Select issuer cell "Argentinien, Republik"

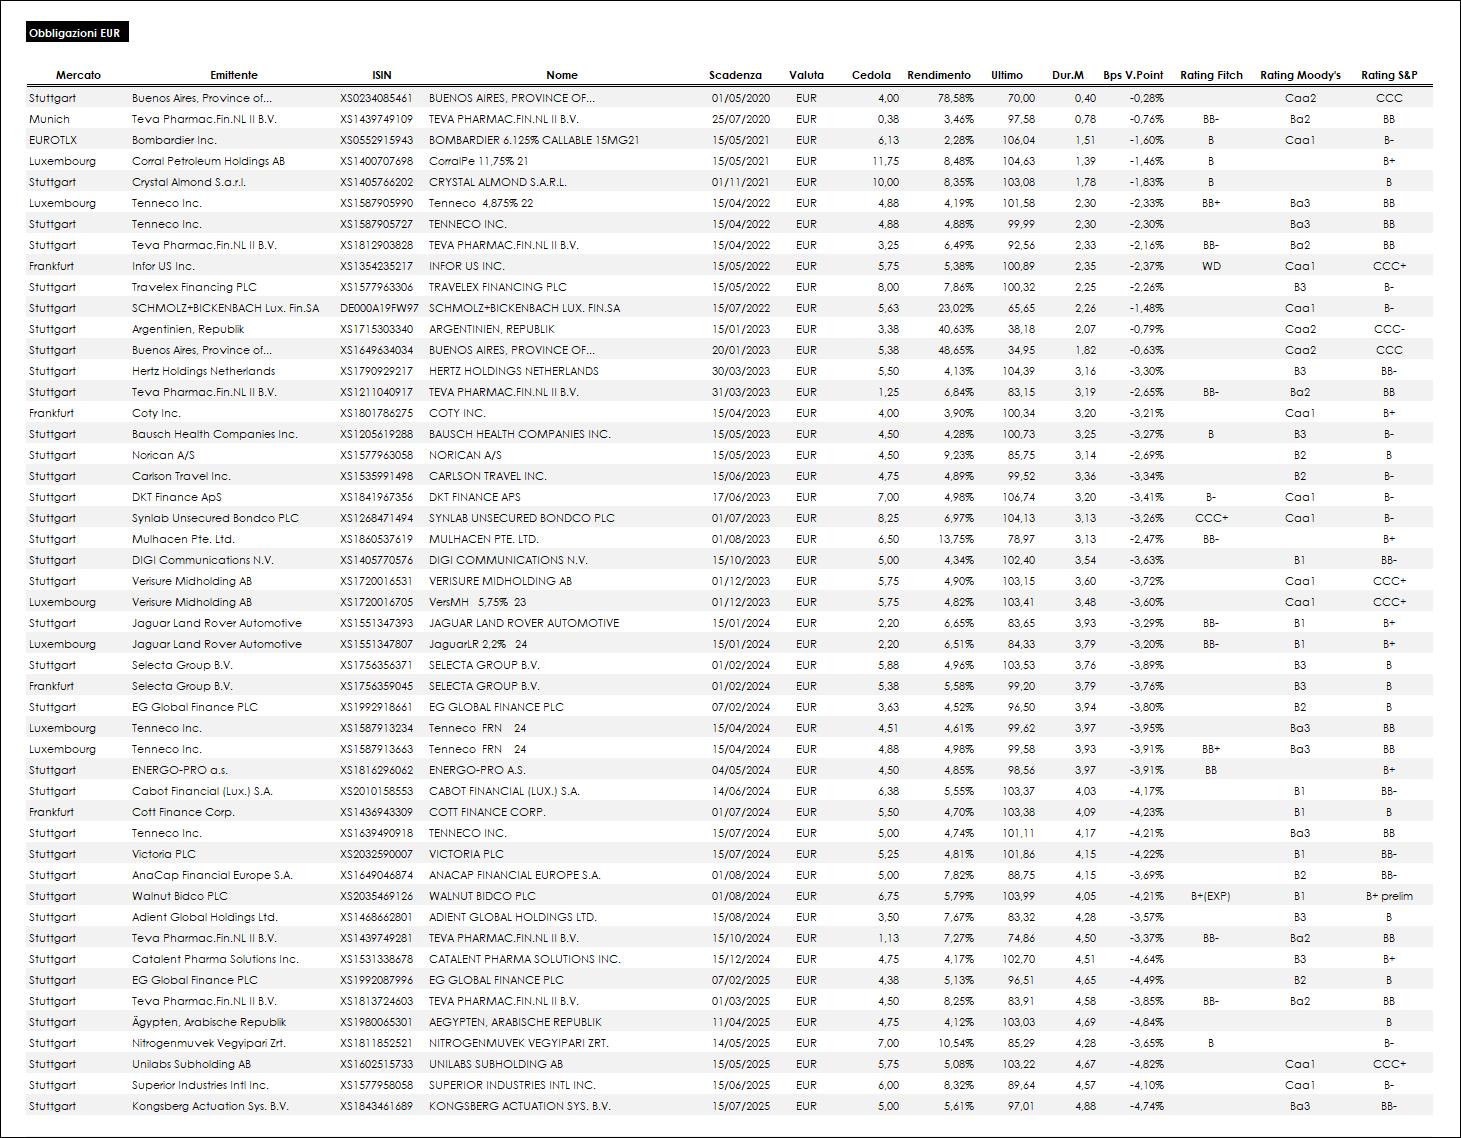pos(188,329)
